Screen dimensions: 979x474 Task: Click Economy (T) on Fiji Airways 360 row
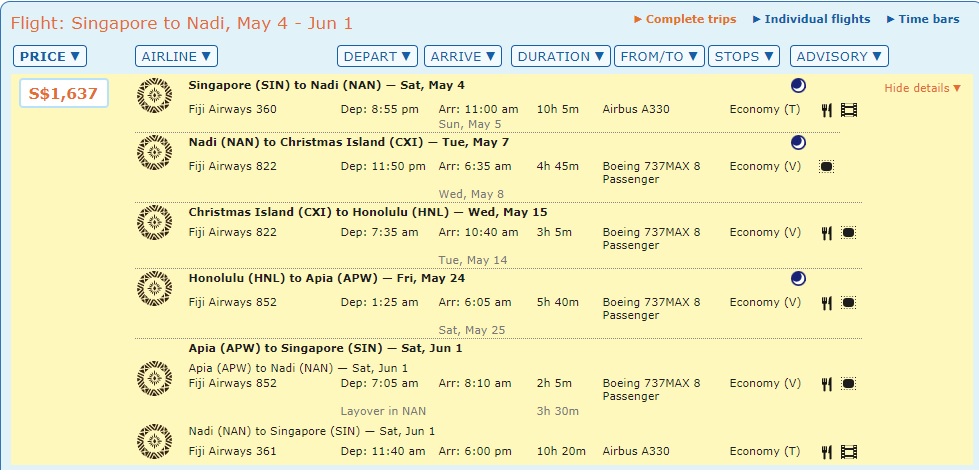coord(765,109)
